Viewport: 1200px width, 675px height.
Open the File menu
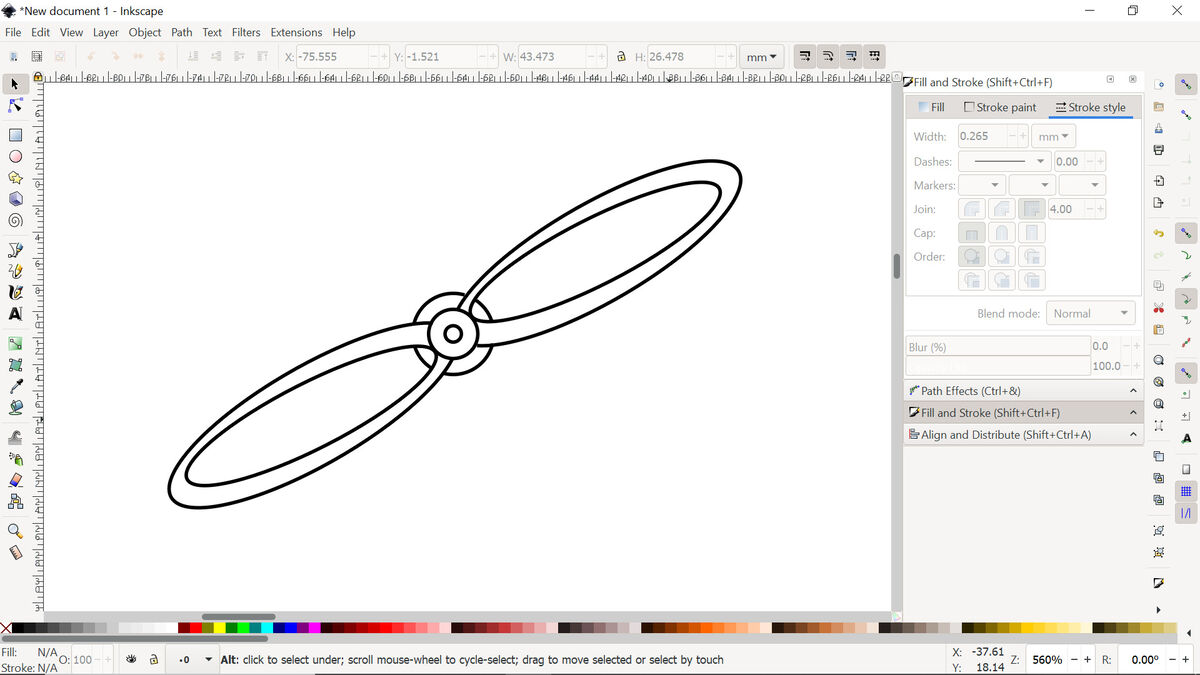[13, 32]
